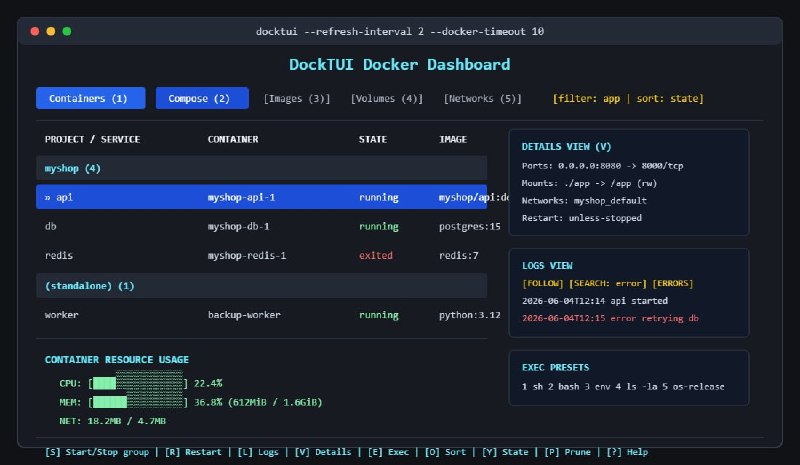Click [L] Logs in footer

[258, 452]
